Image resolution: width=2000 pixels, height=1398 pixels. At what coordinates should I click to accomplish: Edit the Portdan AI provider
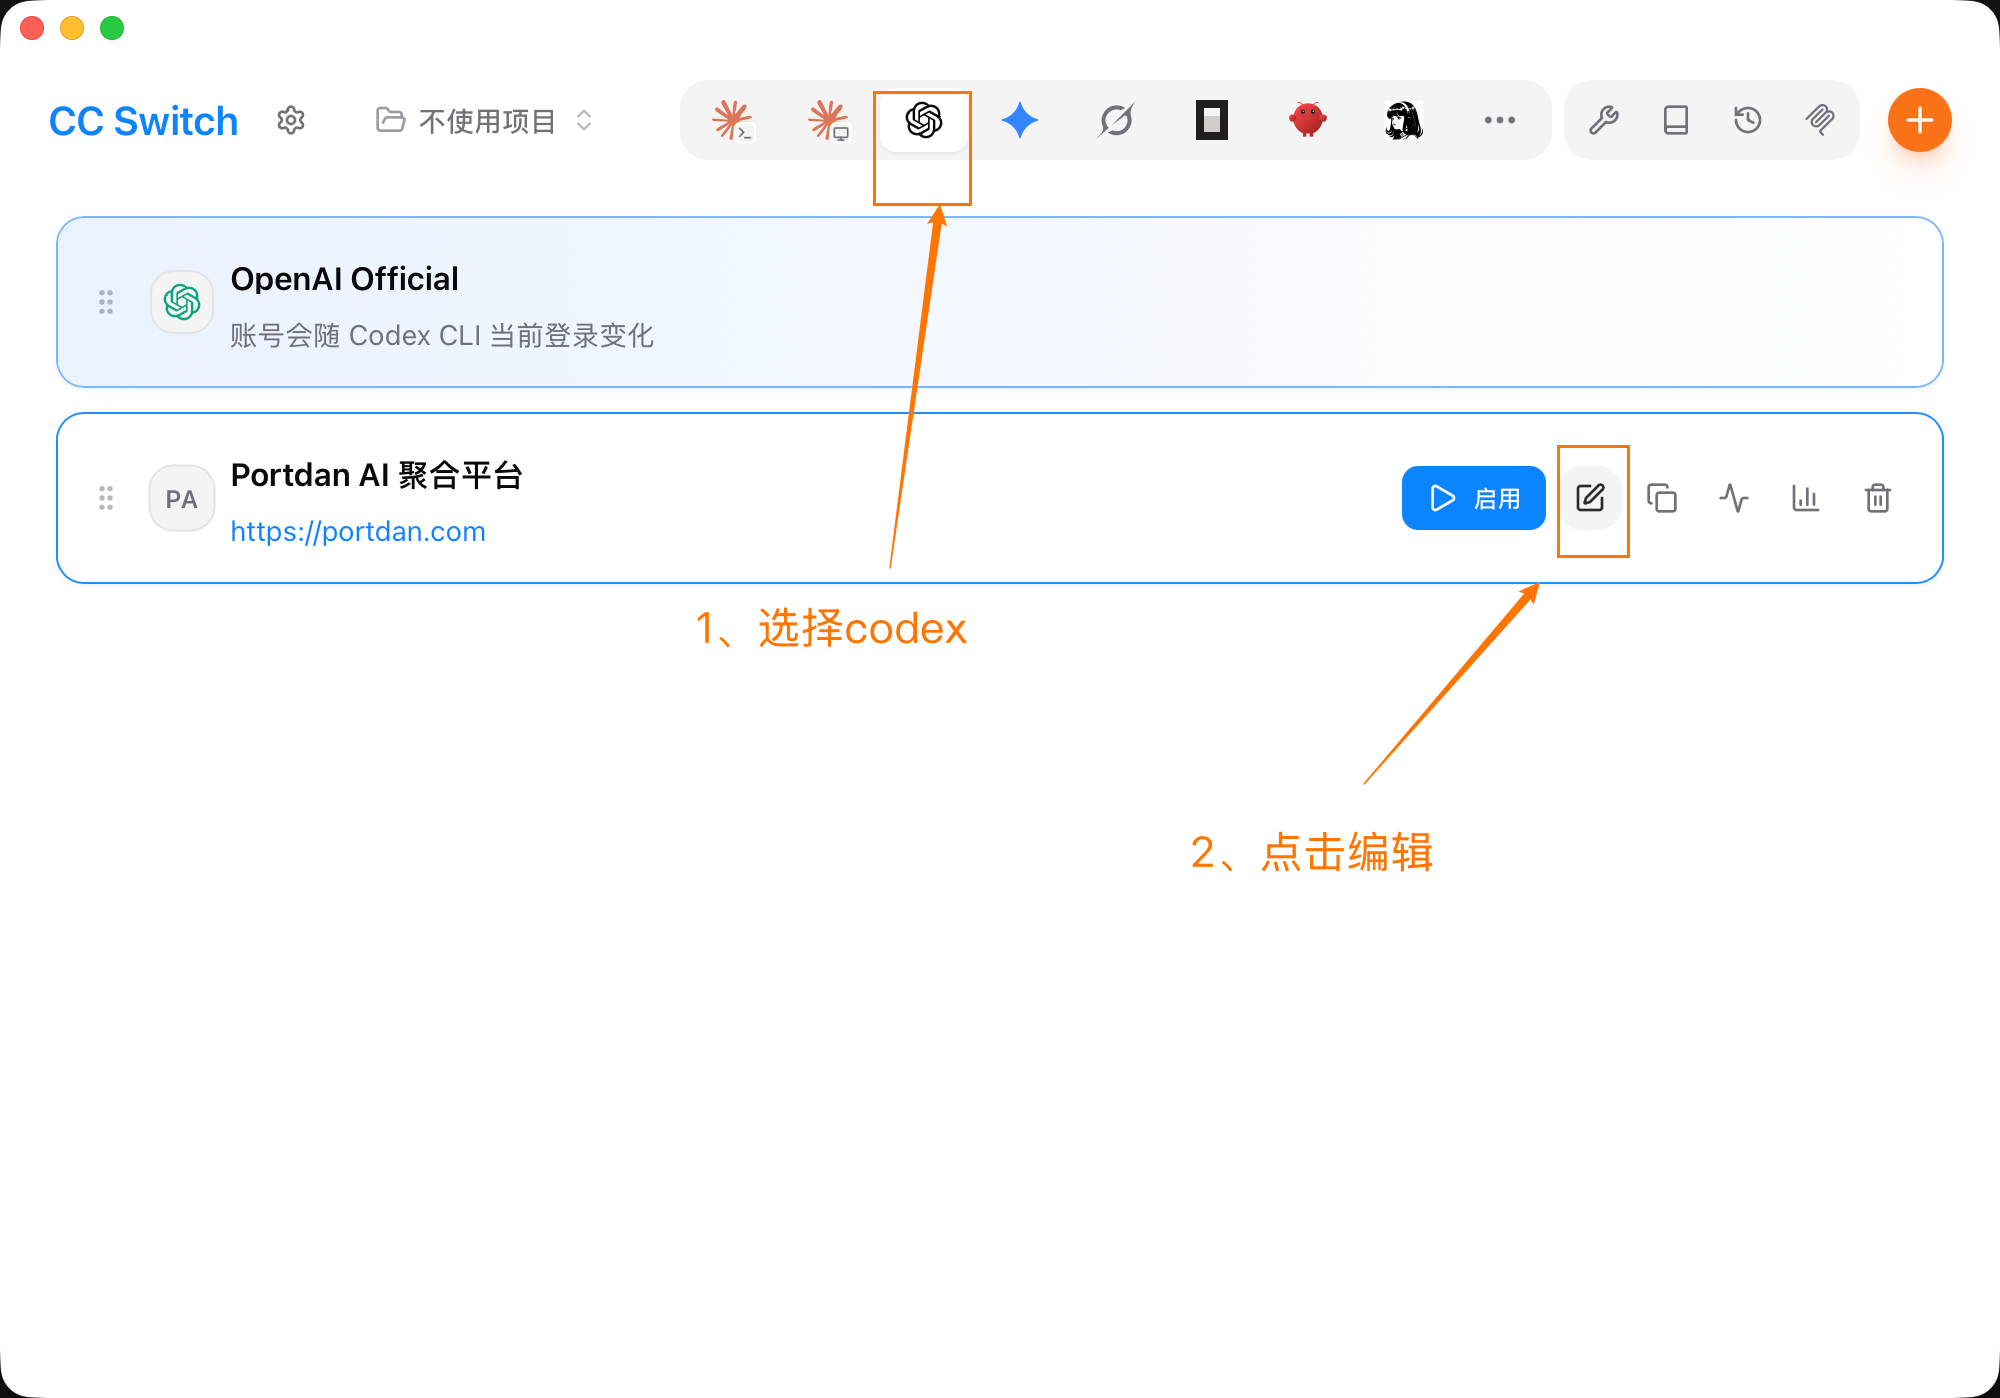click(x=1590, y=498)
